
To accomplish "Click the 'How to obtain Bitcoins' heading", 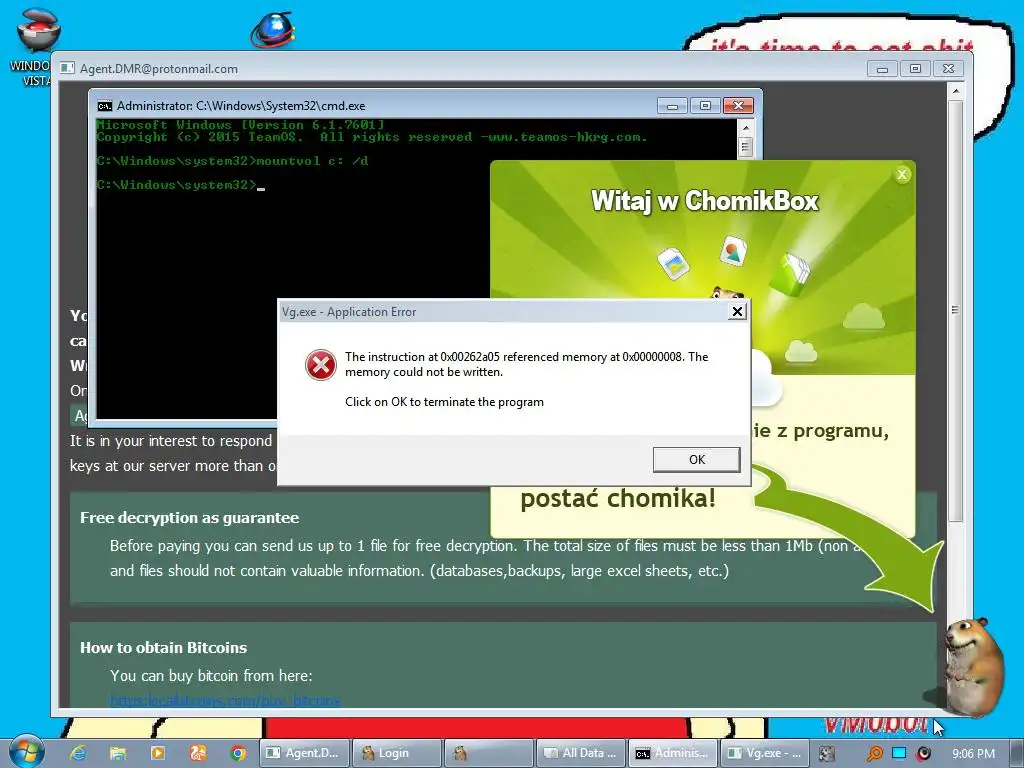I will coord(163,647).
